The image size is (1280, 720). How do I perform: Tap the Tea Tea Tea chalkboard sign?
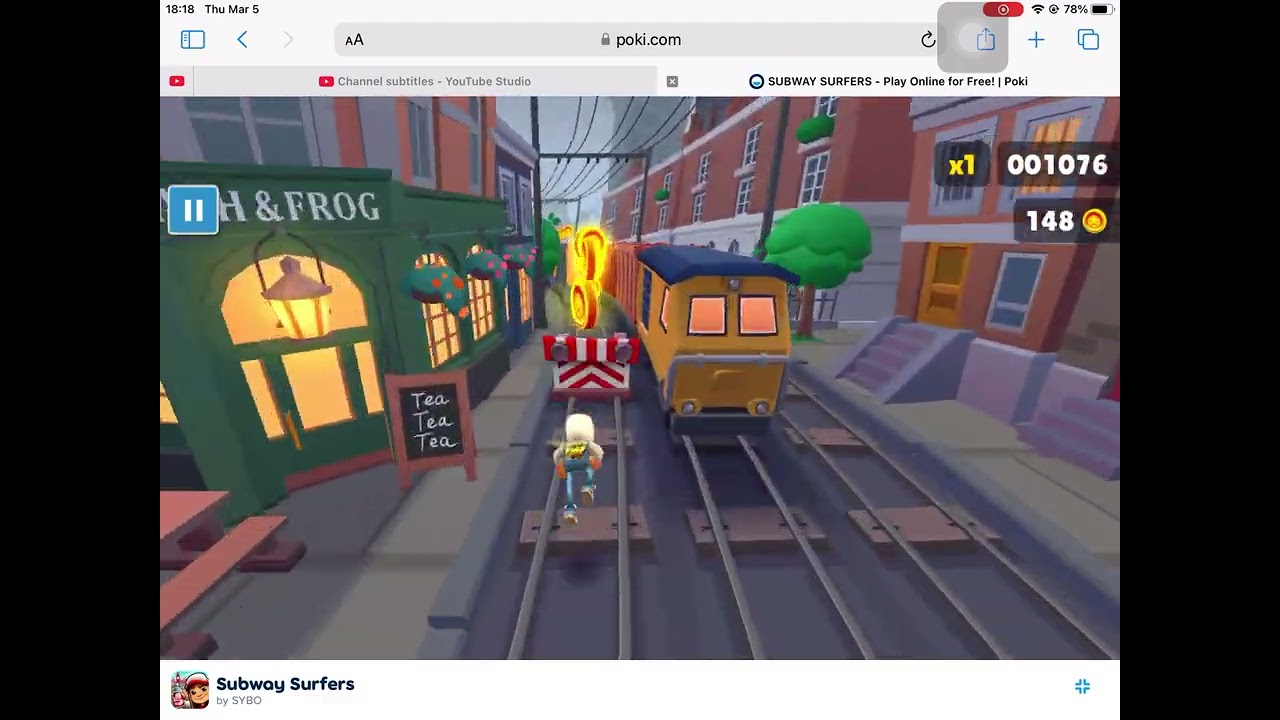tap(432, 425)
